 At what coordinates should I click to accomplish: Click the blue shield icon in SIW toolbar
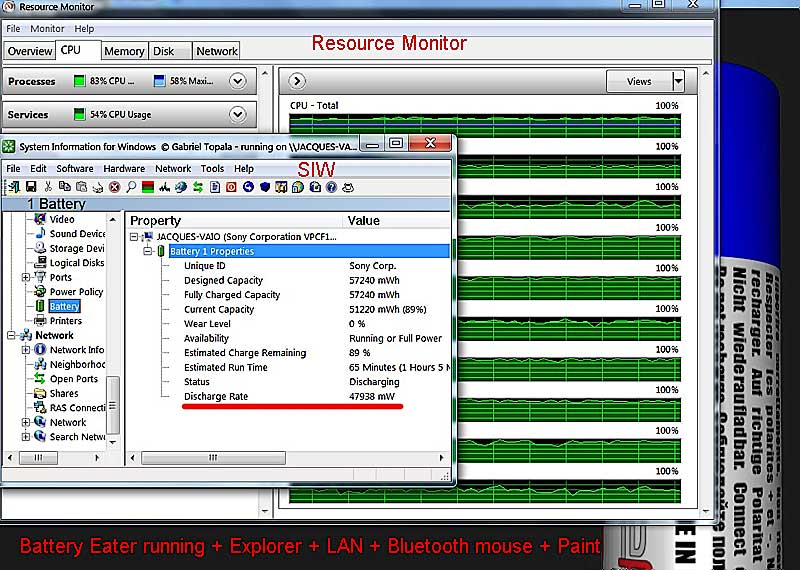[x=265, y=187]
